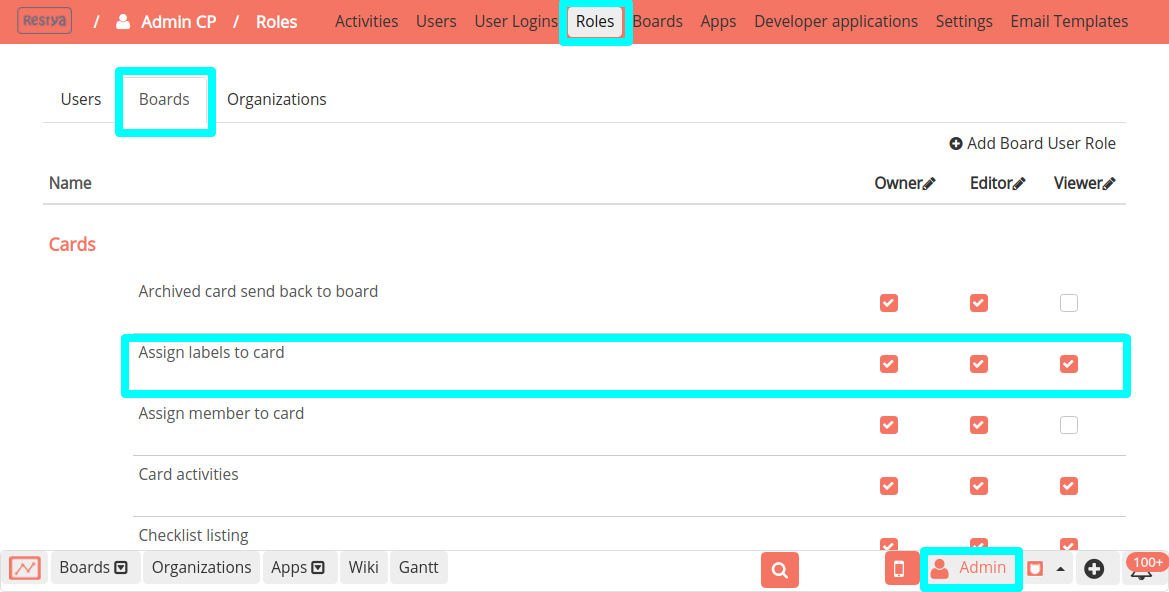Click the pencil icon next to Owner
Viewport: 1169px width, 592px height.
930,183
